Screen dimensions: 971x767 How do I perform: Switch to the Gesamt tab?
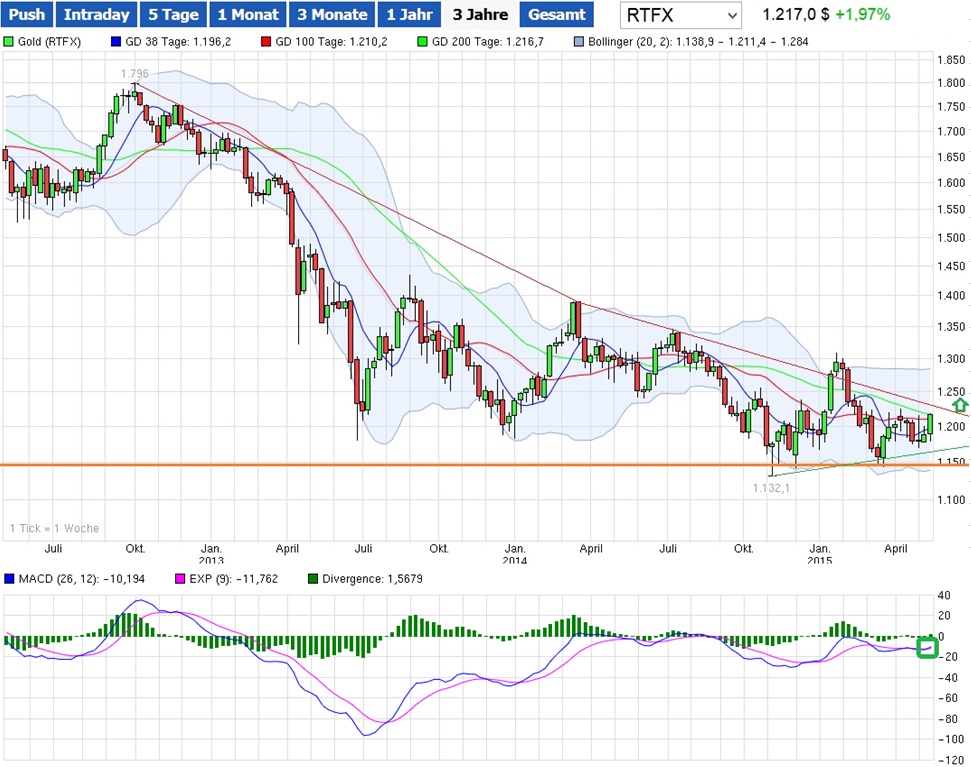[557, 15]
